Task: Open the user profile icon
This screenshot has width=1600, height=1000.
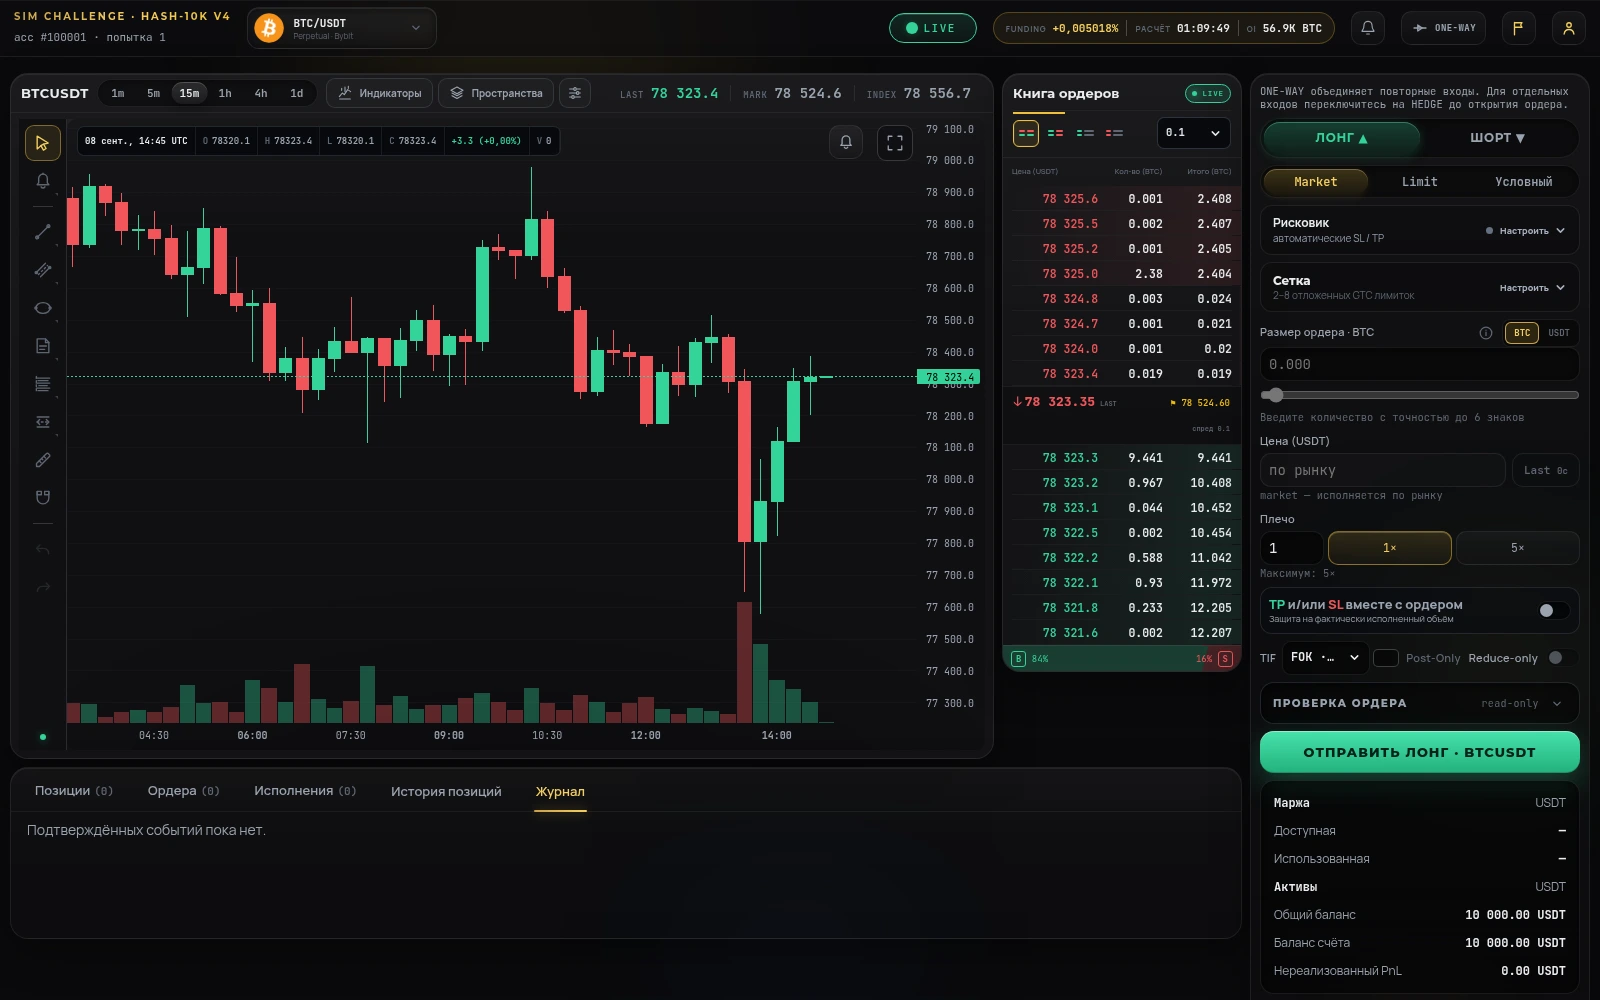Action: click(x=1569, y=28)
